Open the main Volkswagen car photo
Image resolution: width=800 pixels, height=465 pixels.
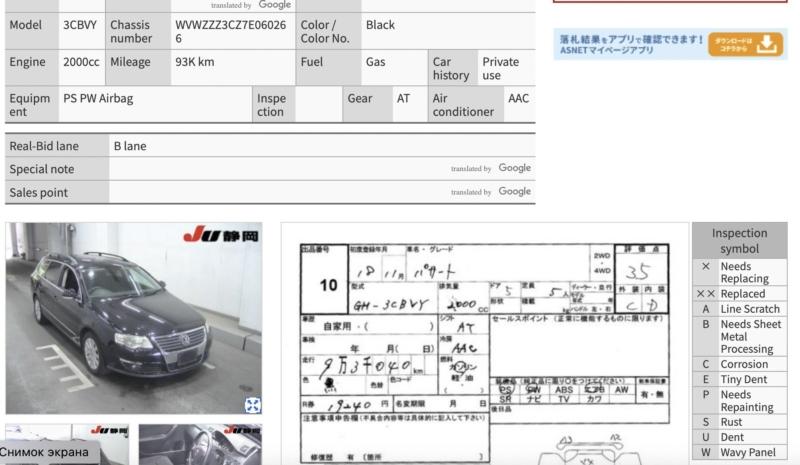133,318
